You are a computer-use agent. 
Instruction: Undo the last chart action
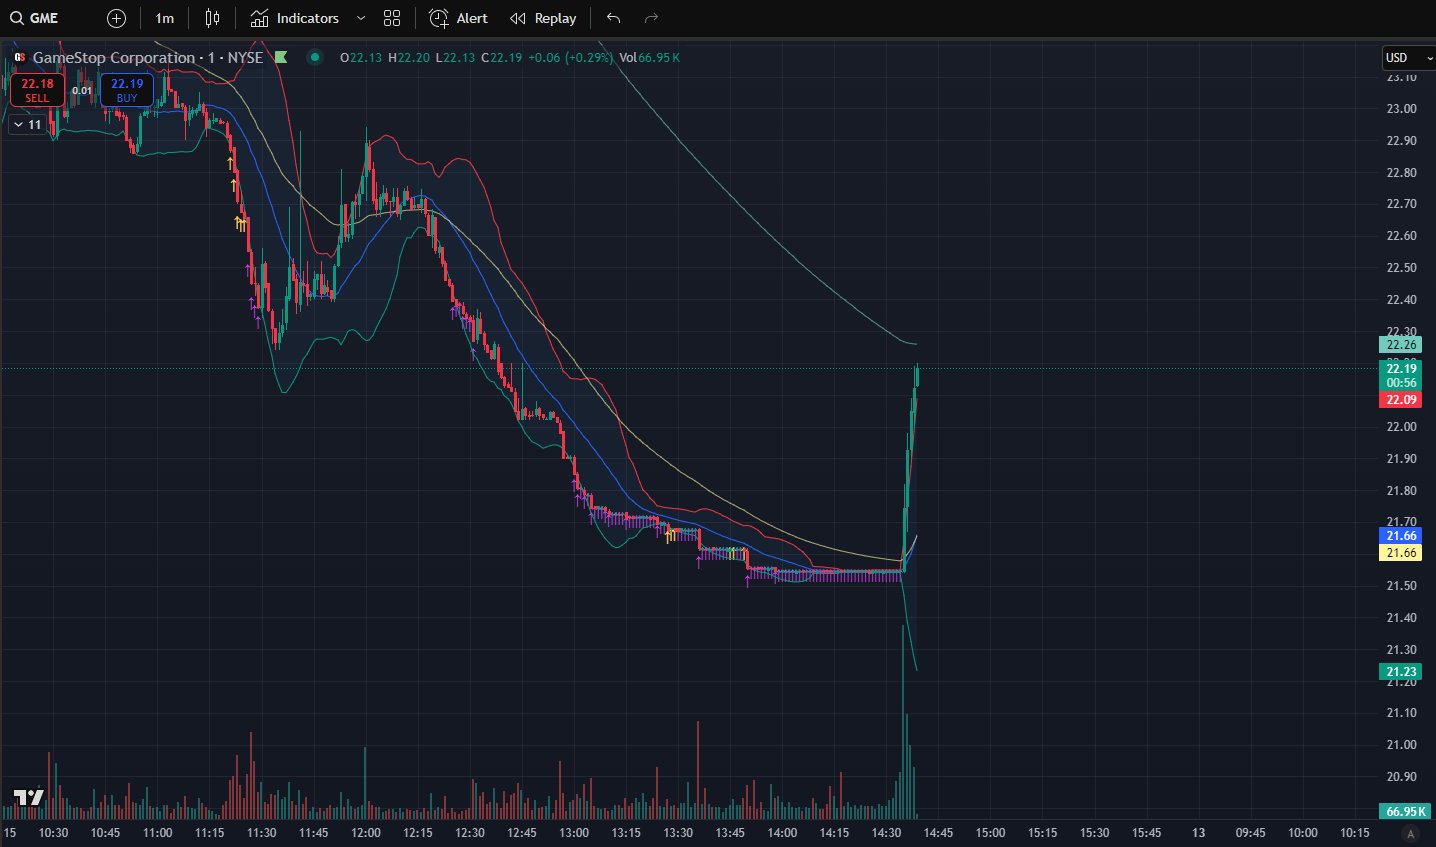point(614,18)
